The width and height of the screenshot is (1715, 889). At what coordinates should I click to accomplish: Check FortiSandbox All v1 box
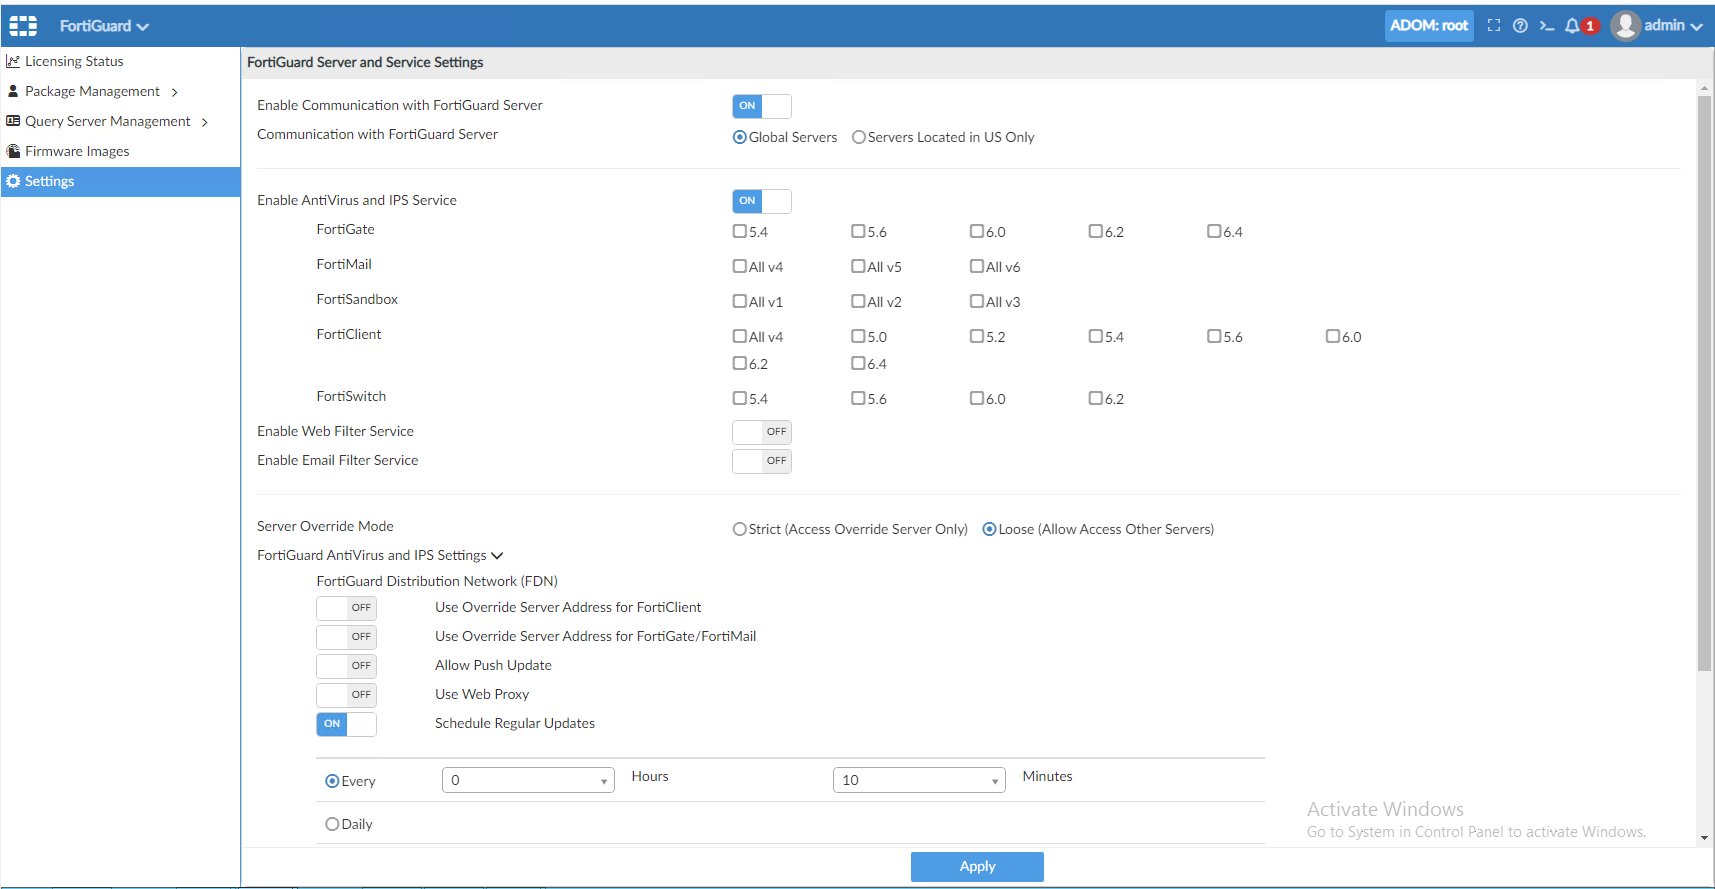coord(740,301)
